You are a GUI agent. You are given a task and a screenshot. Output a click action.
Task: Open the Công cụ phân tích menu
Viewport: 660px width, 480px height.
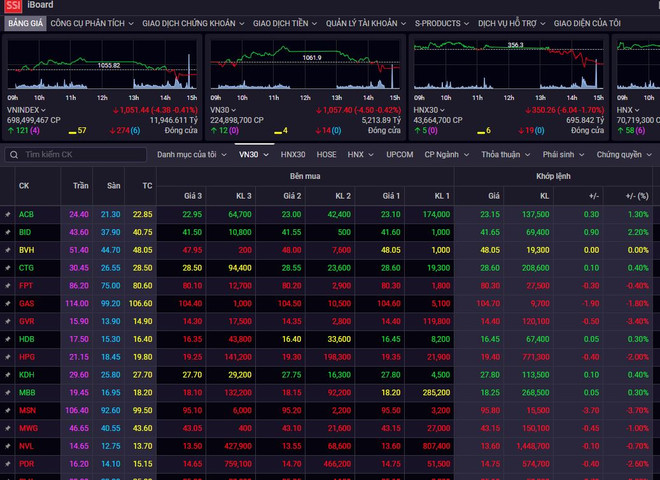[x=91, y=22]
